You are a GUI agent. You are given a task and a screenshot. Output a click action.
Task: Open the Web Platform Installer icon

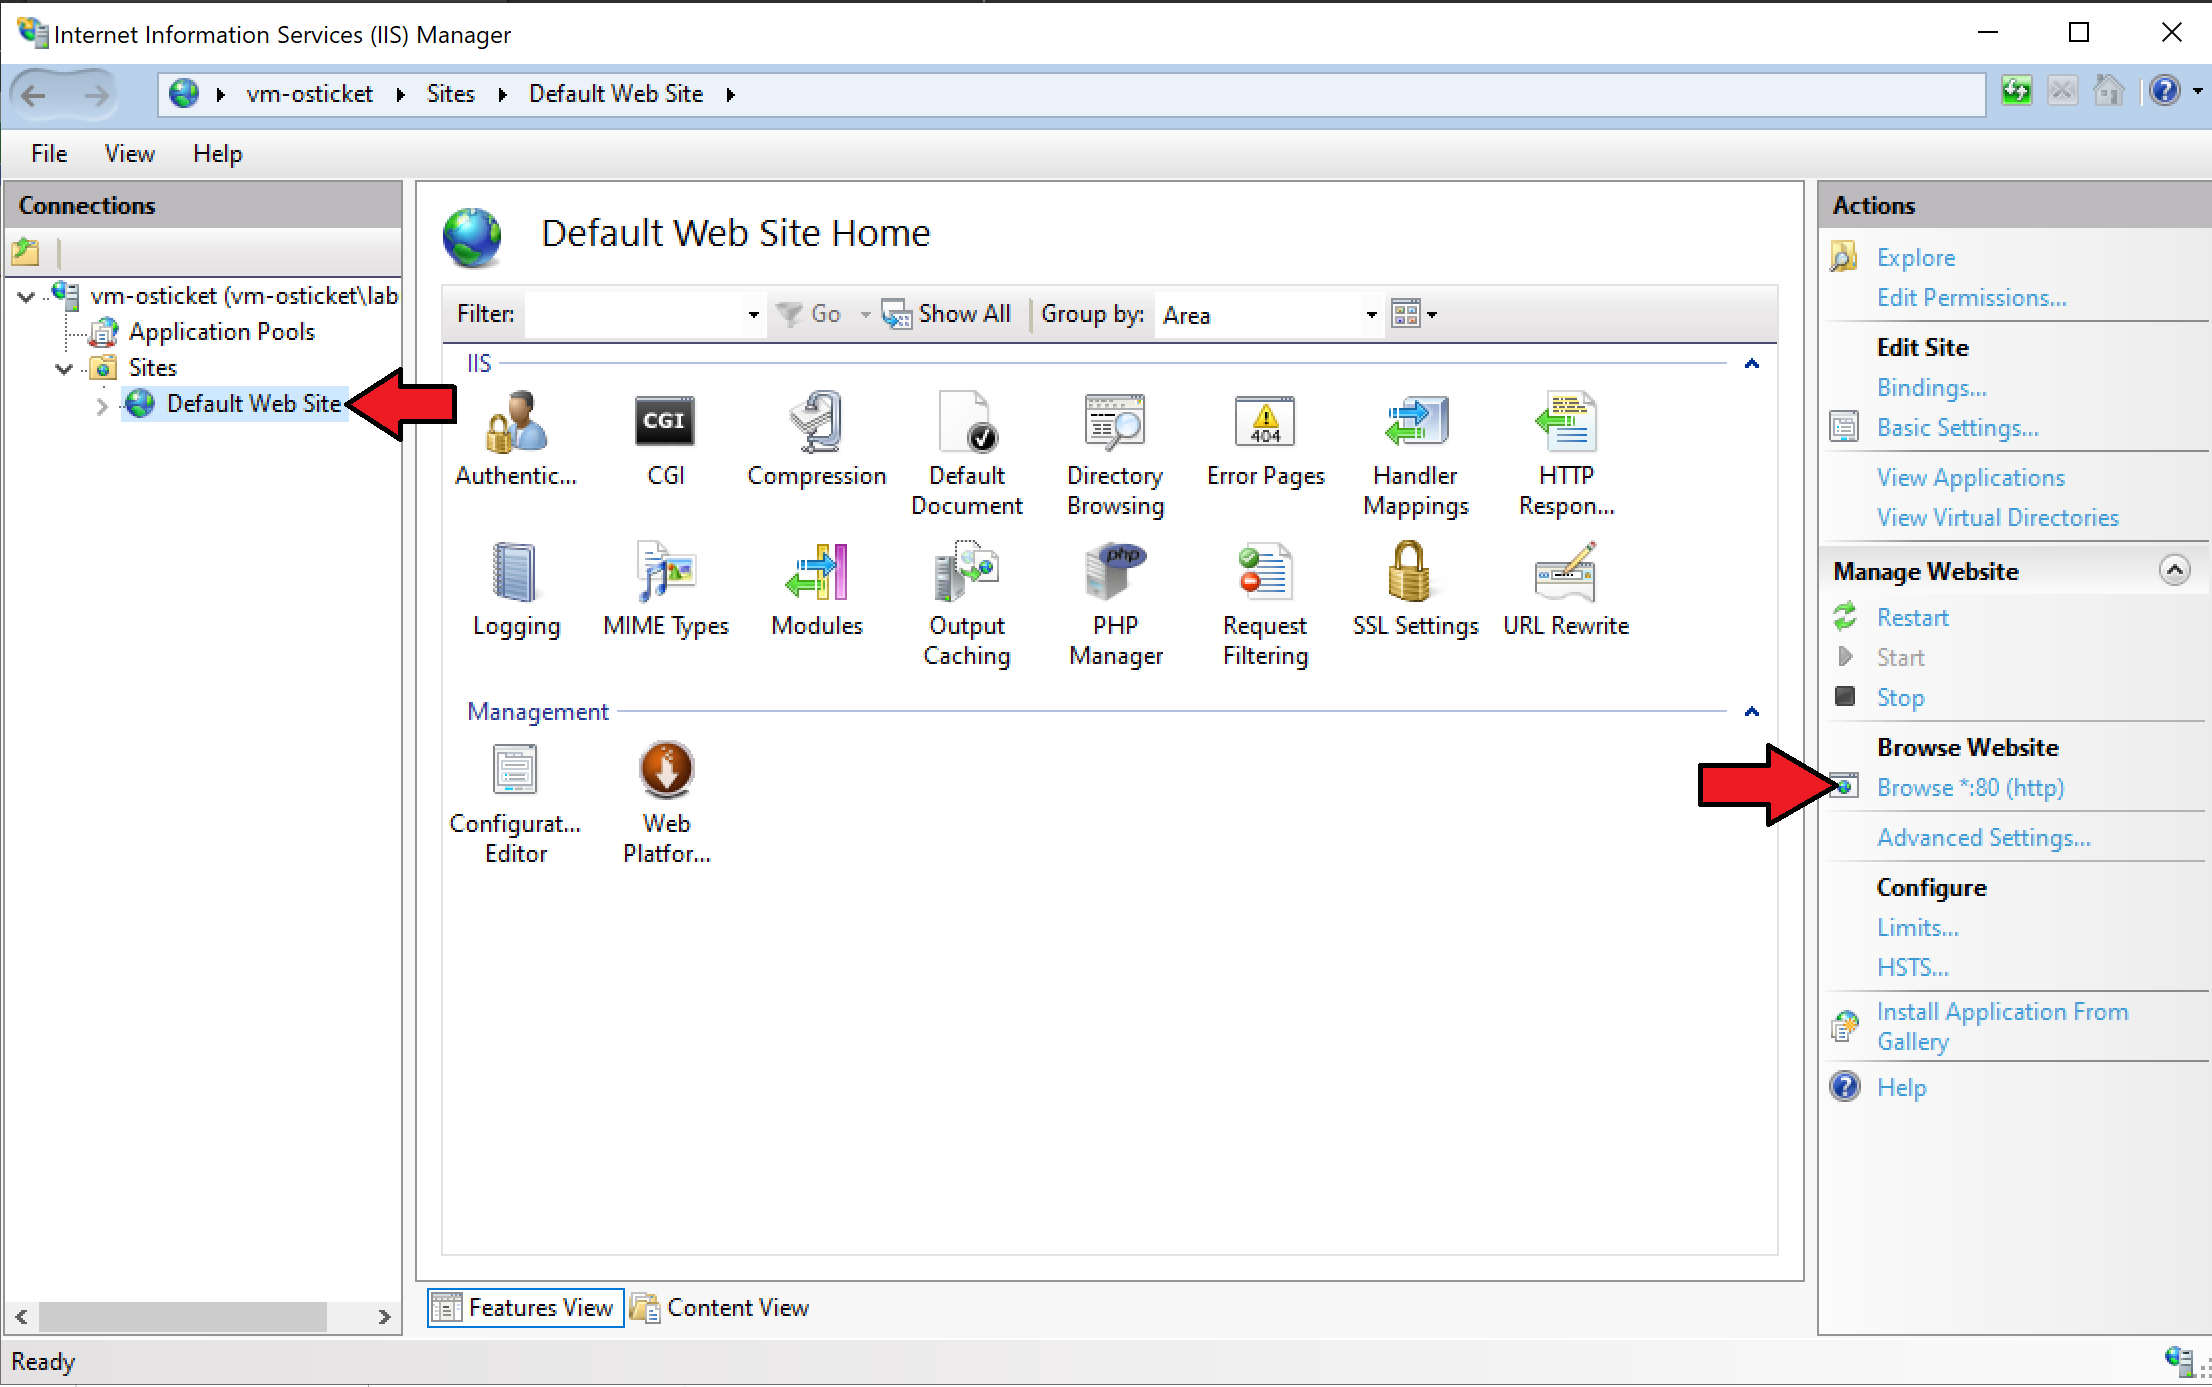tap(666, 770)
